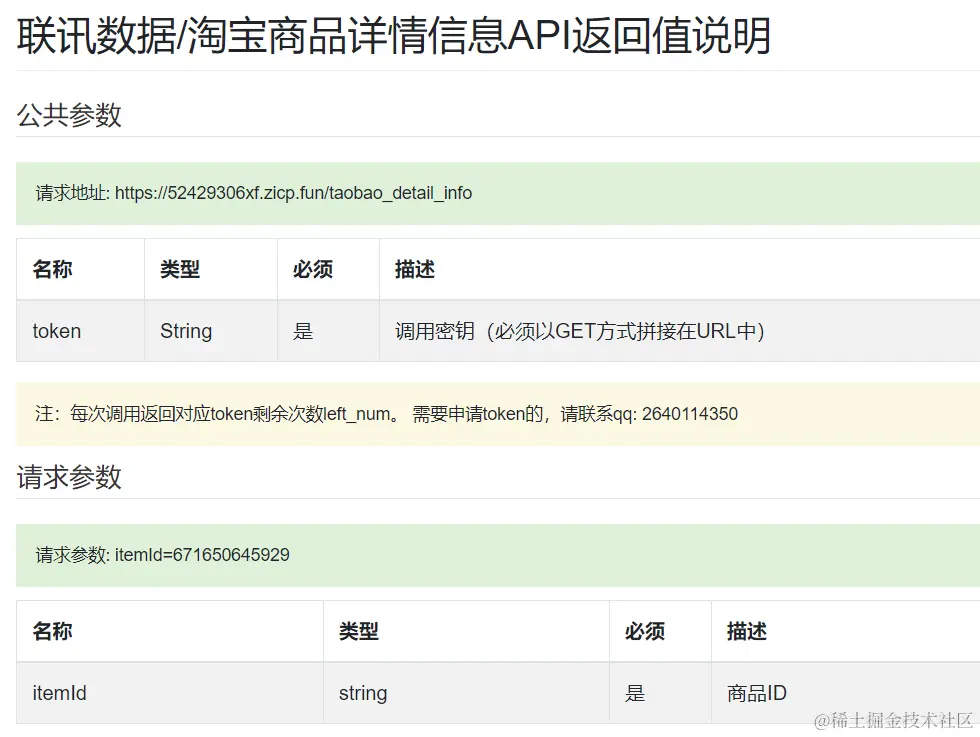Click the request parameter example itemId=671650645929

pyautogui.click(x=202, y=555)
